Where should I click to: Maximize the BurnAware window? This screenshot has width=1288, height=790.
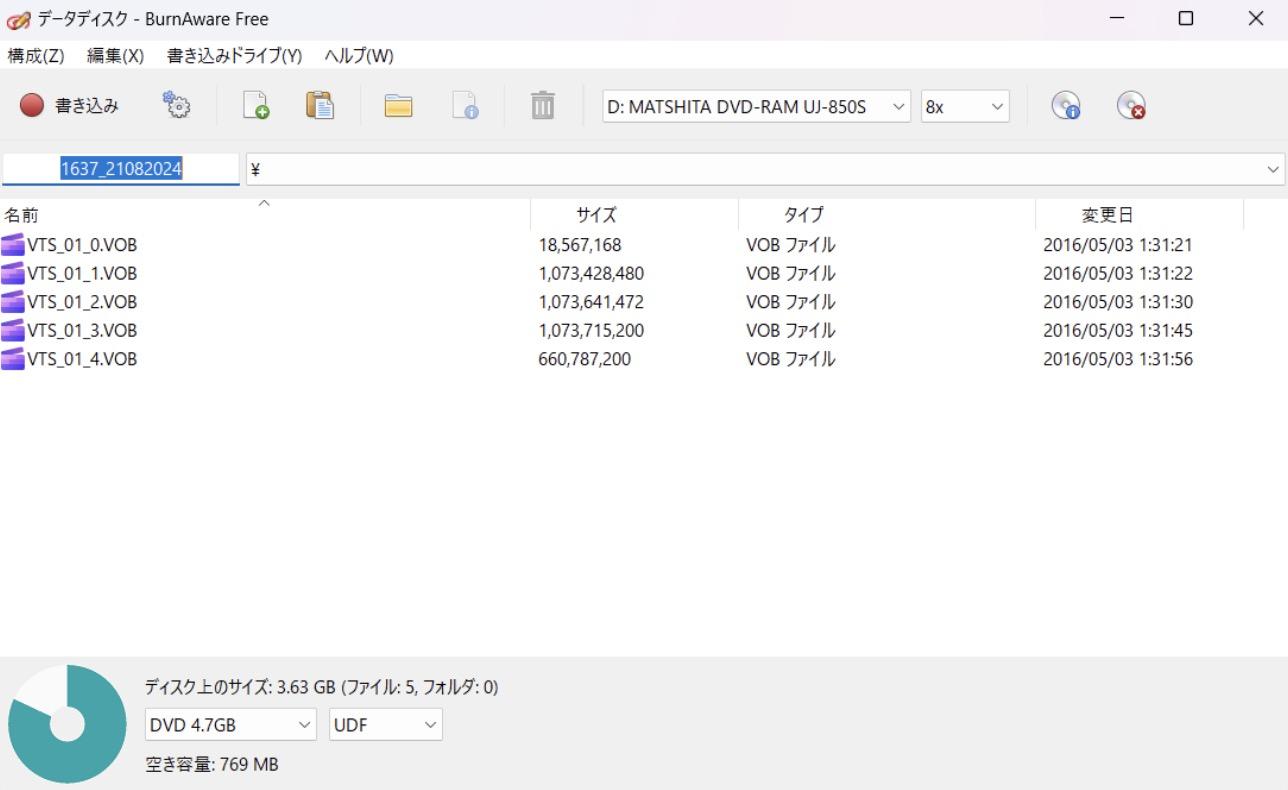point(1186,19)
